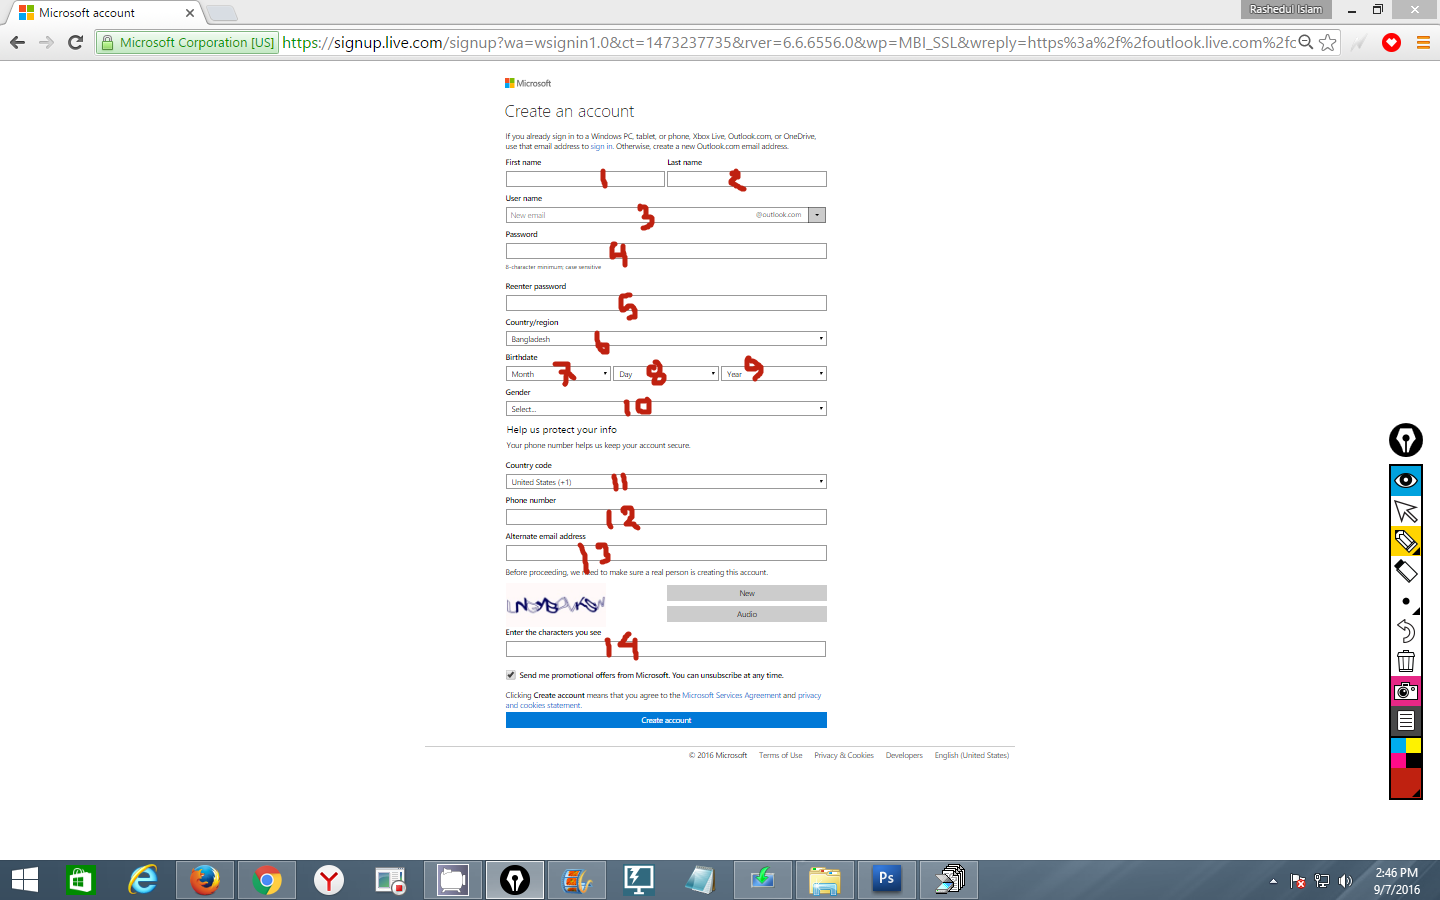
Task: Launch Windows Store from the taskbar
Action: [79, 880]
